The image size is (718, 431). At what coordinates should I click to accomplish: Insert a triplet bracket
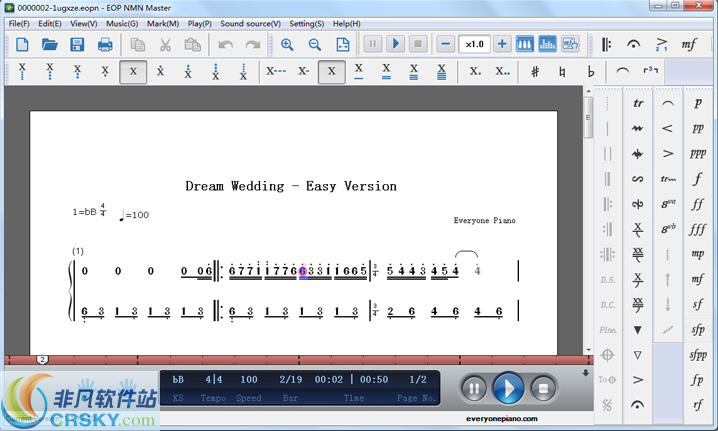pyautogui.click(x=650, y=71)
